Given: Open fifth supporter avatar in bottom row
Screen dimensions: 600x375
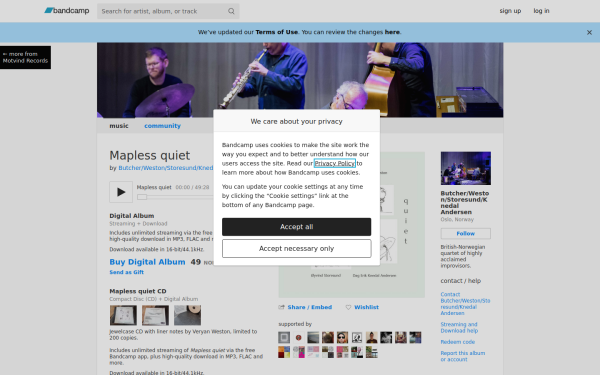Looking at the screenshot, I should click(x=342, y=352).
